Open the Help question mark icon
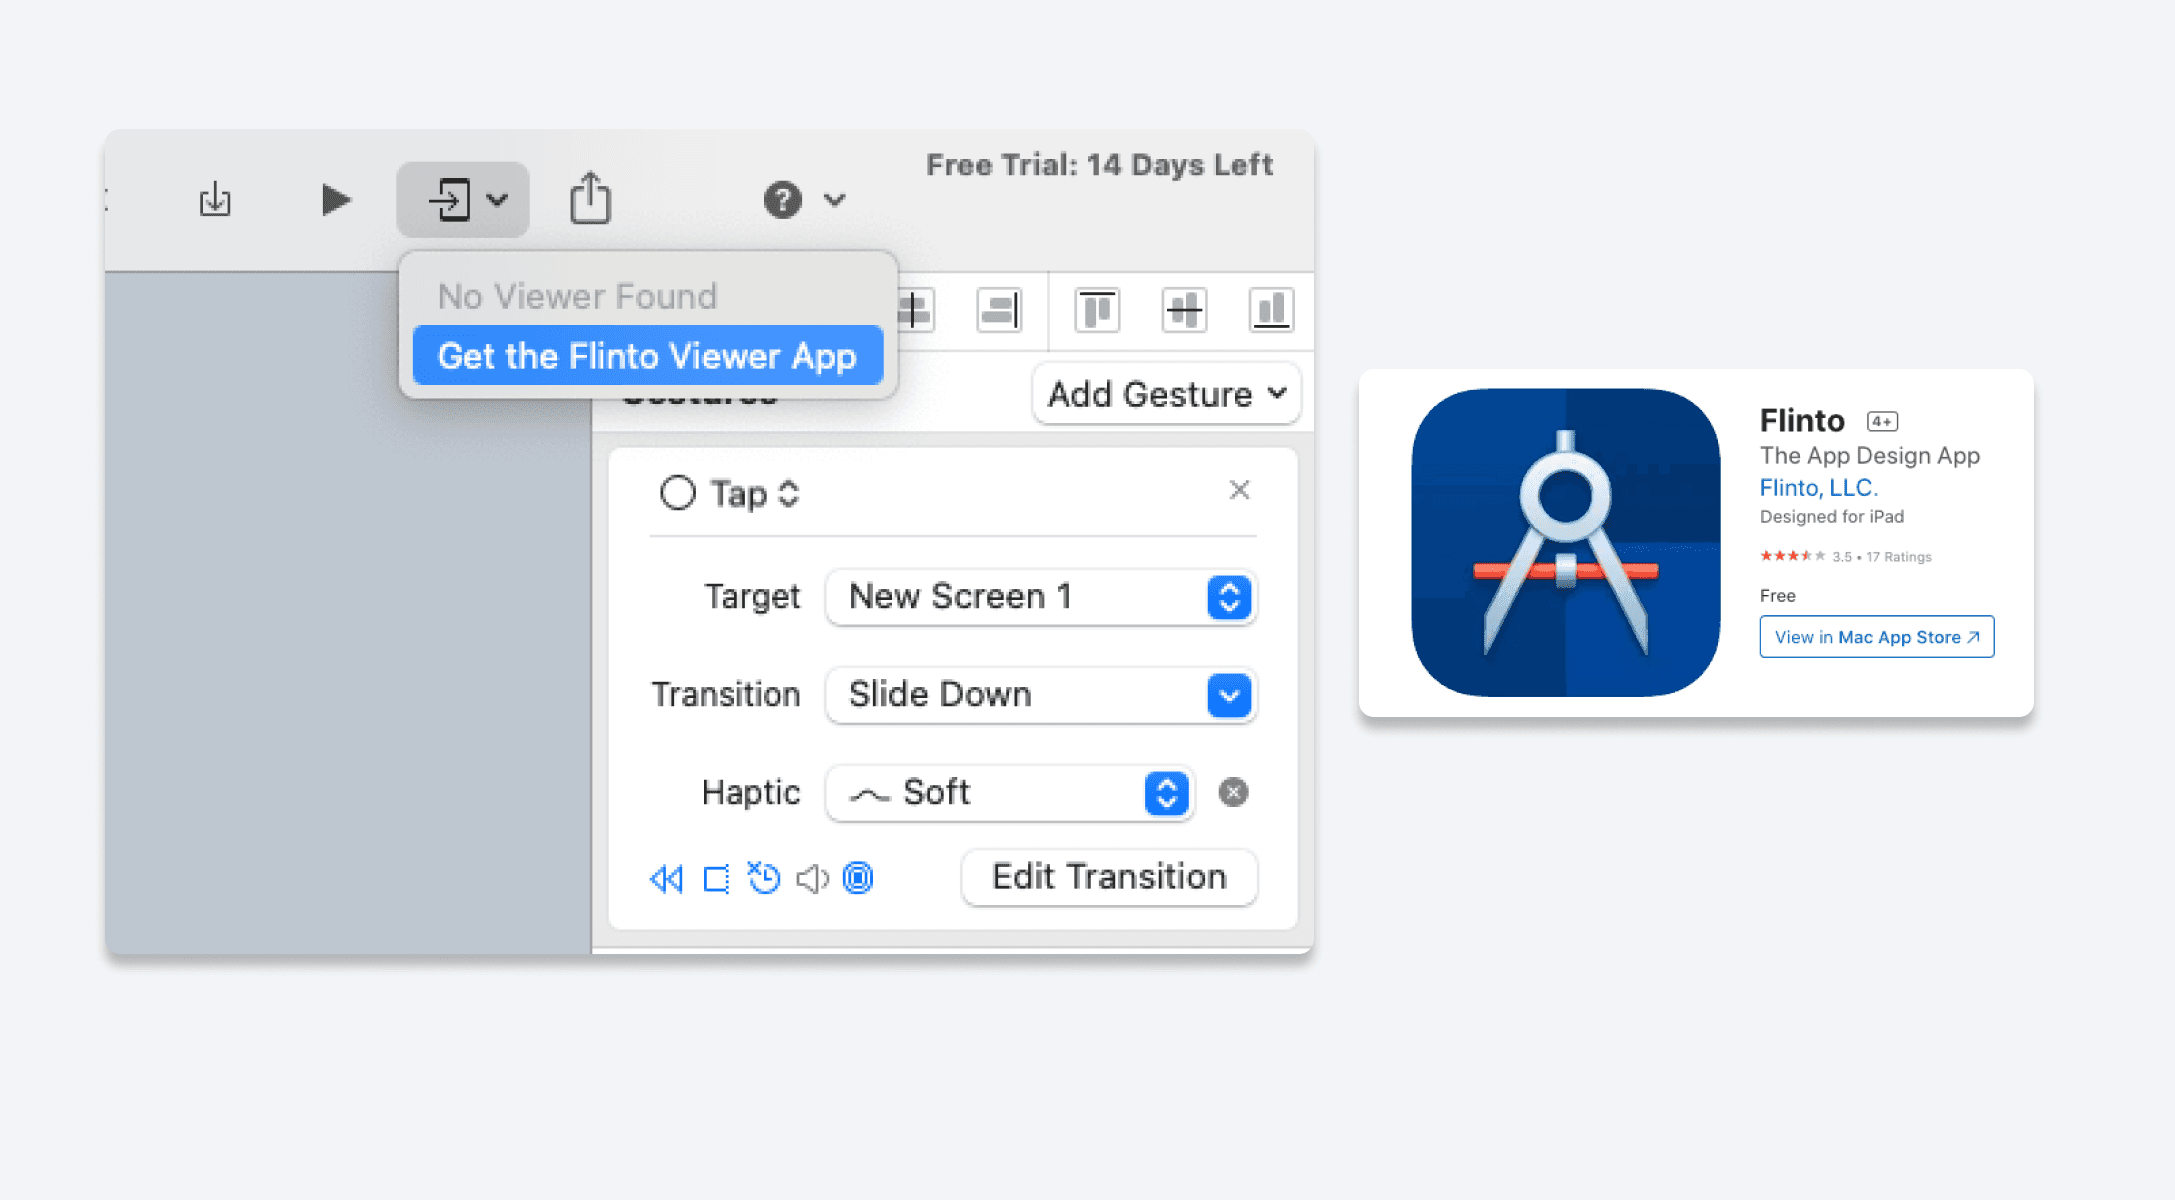 (781, 200)
